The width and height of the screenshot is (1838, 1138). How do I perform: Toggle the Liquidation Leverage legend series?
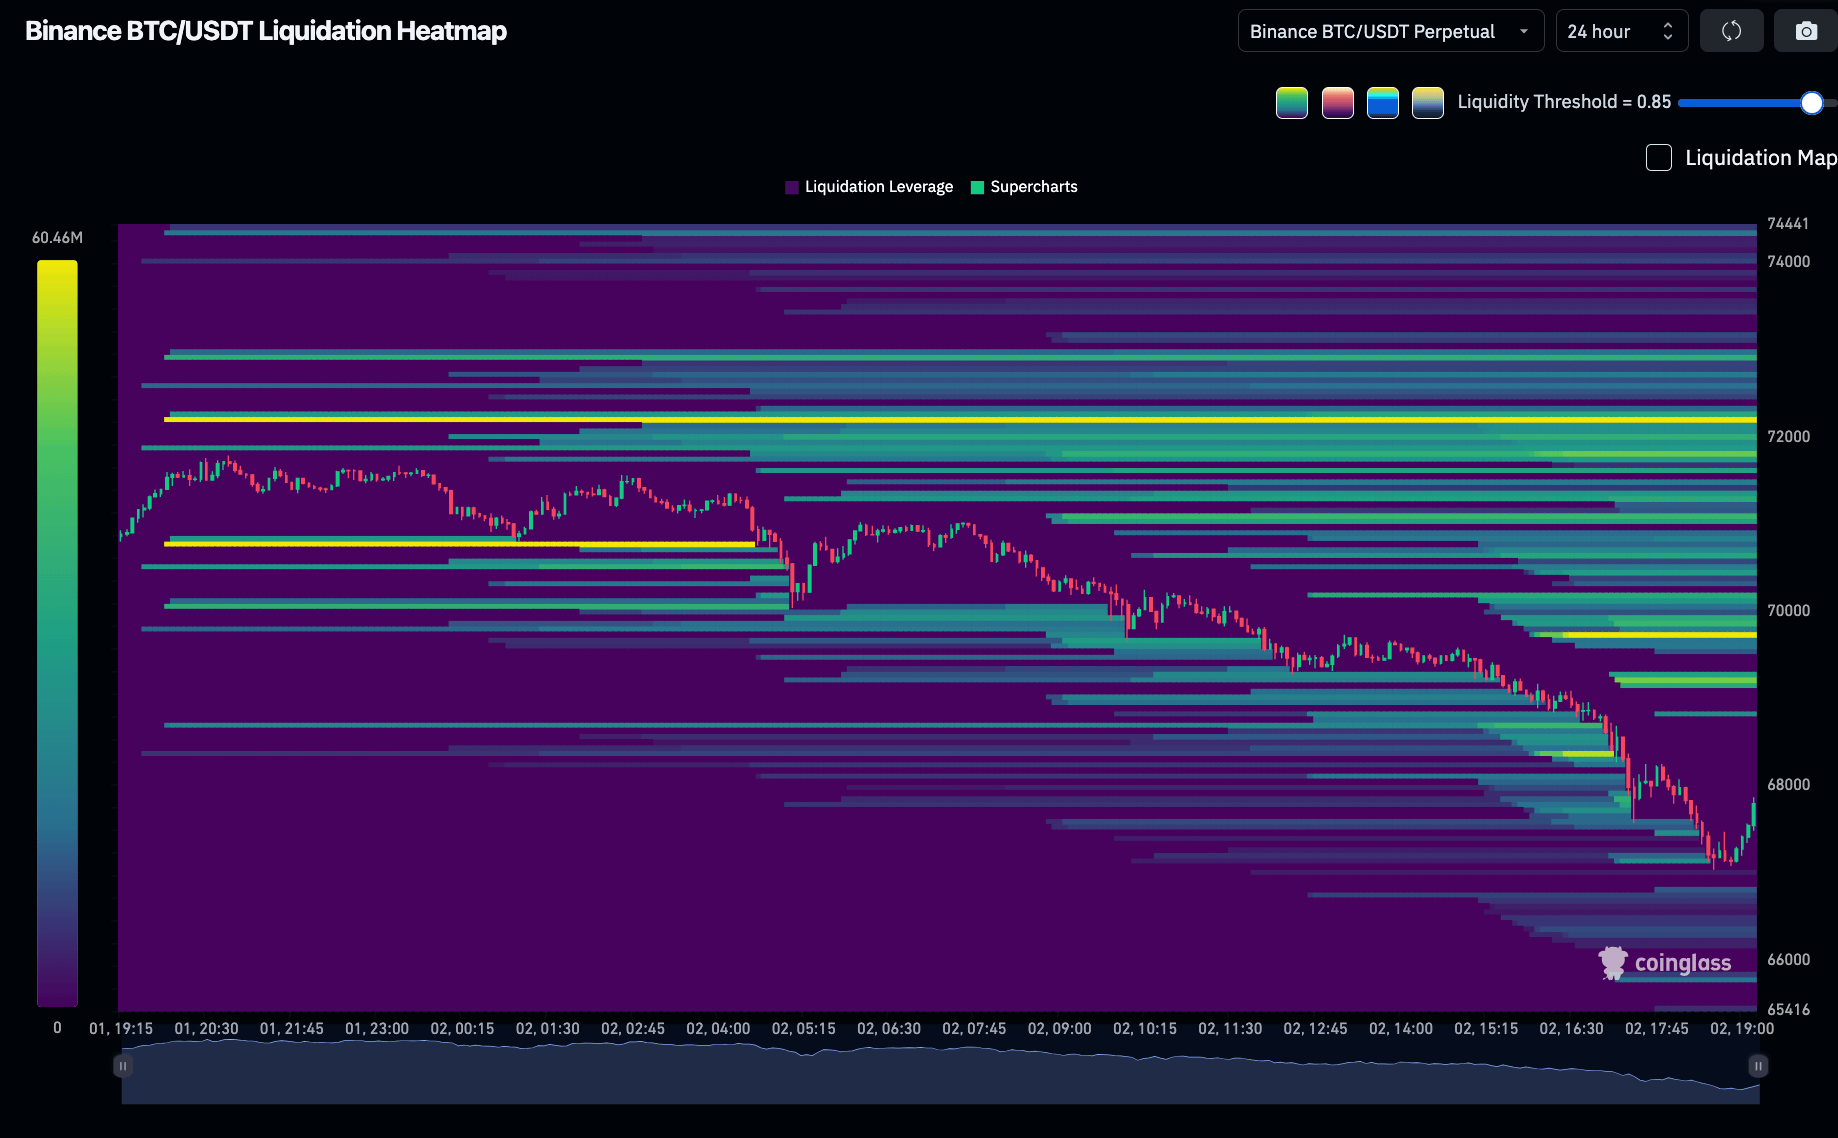[869, 187]
